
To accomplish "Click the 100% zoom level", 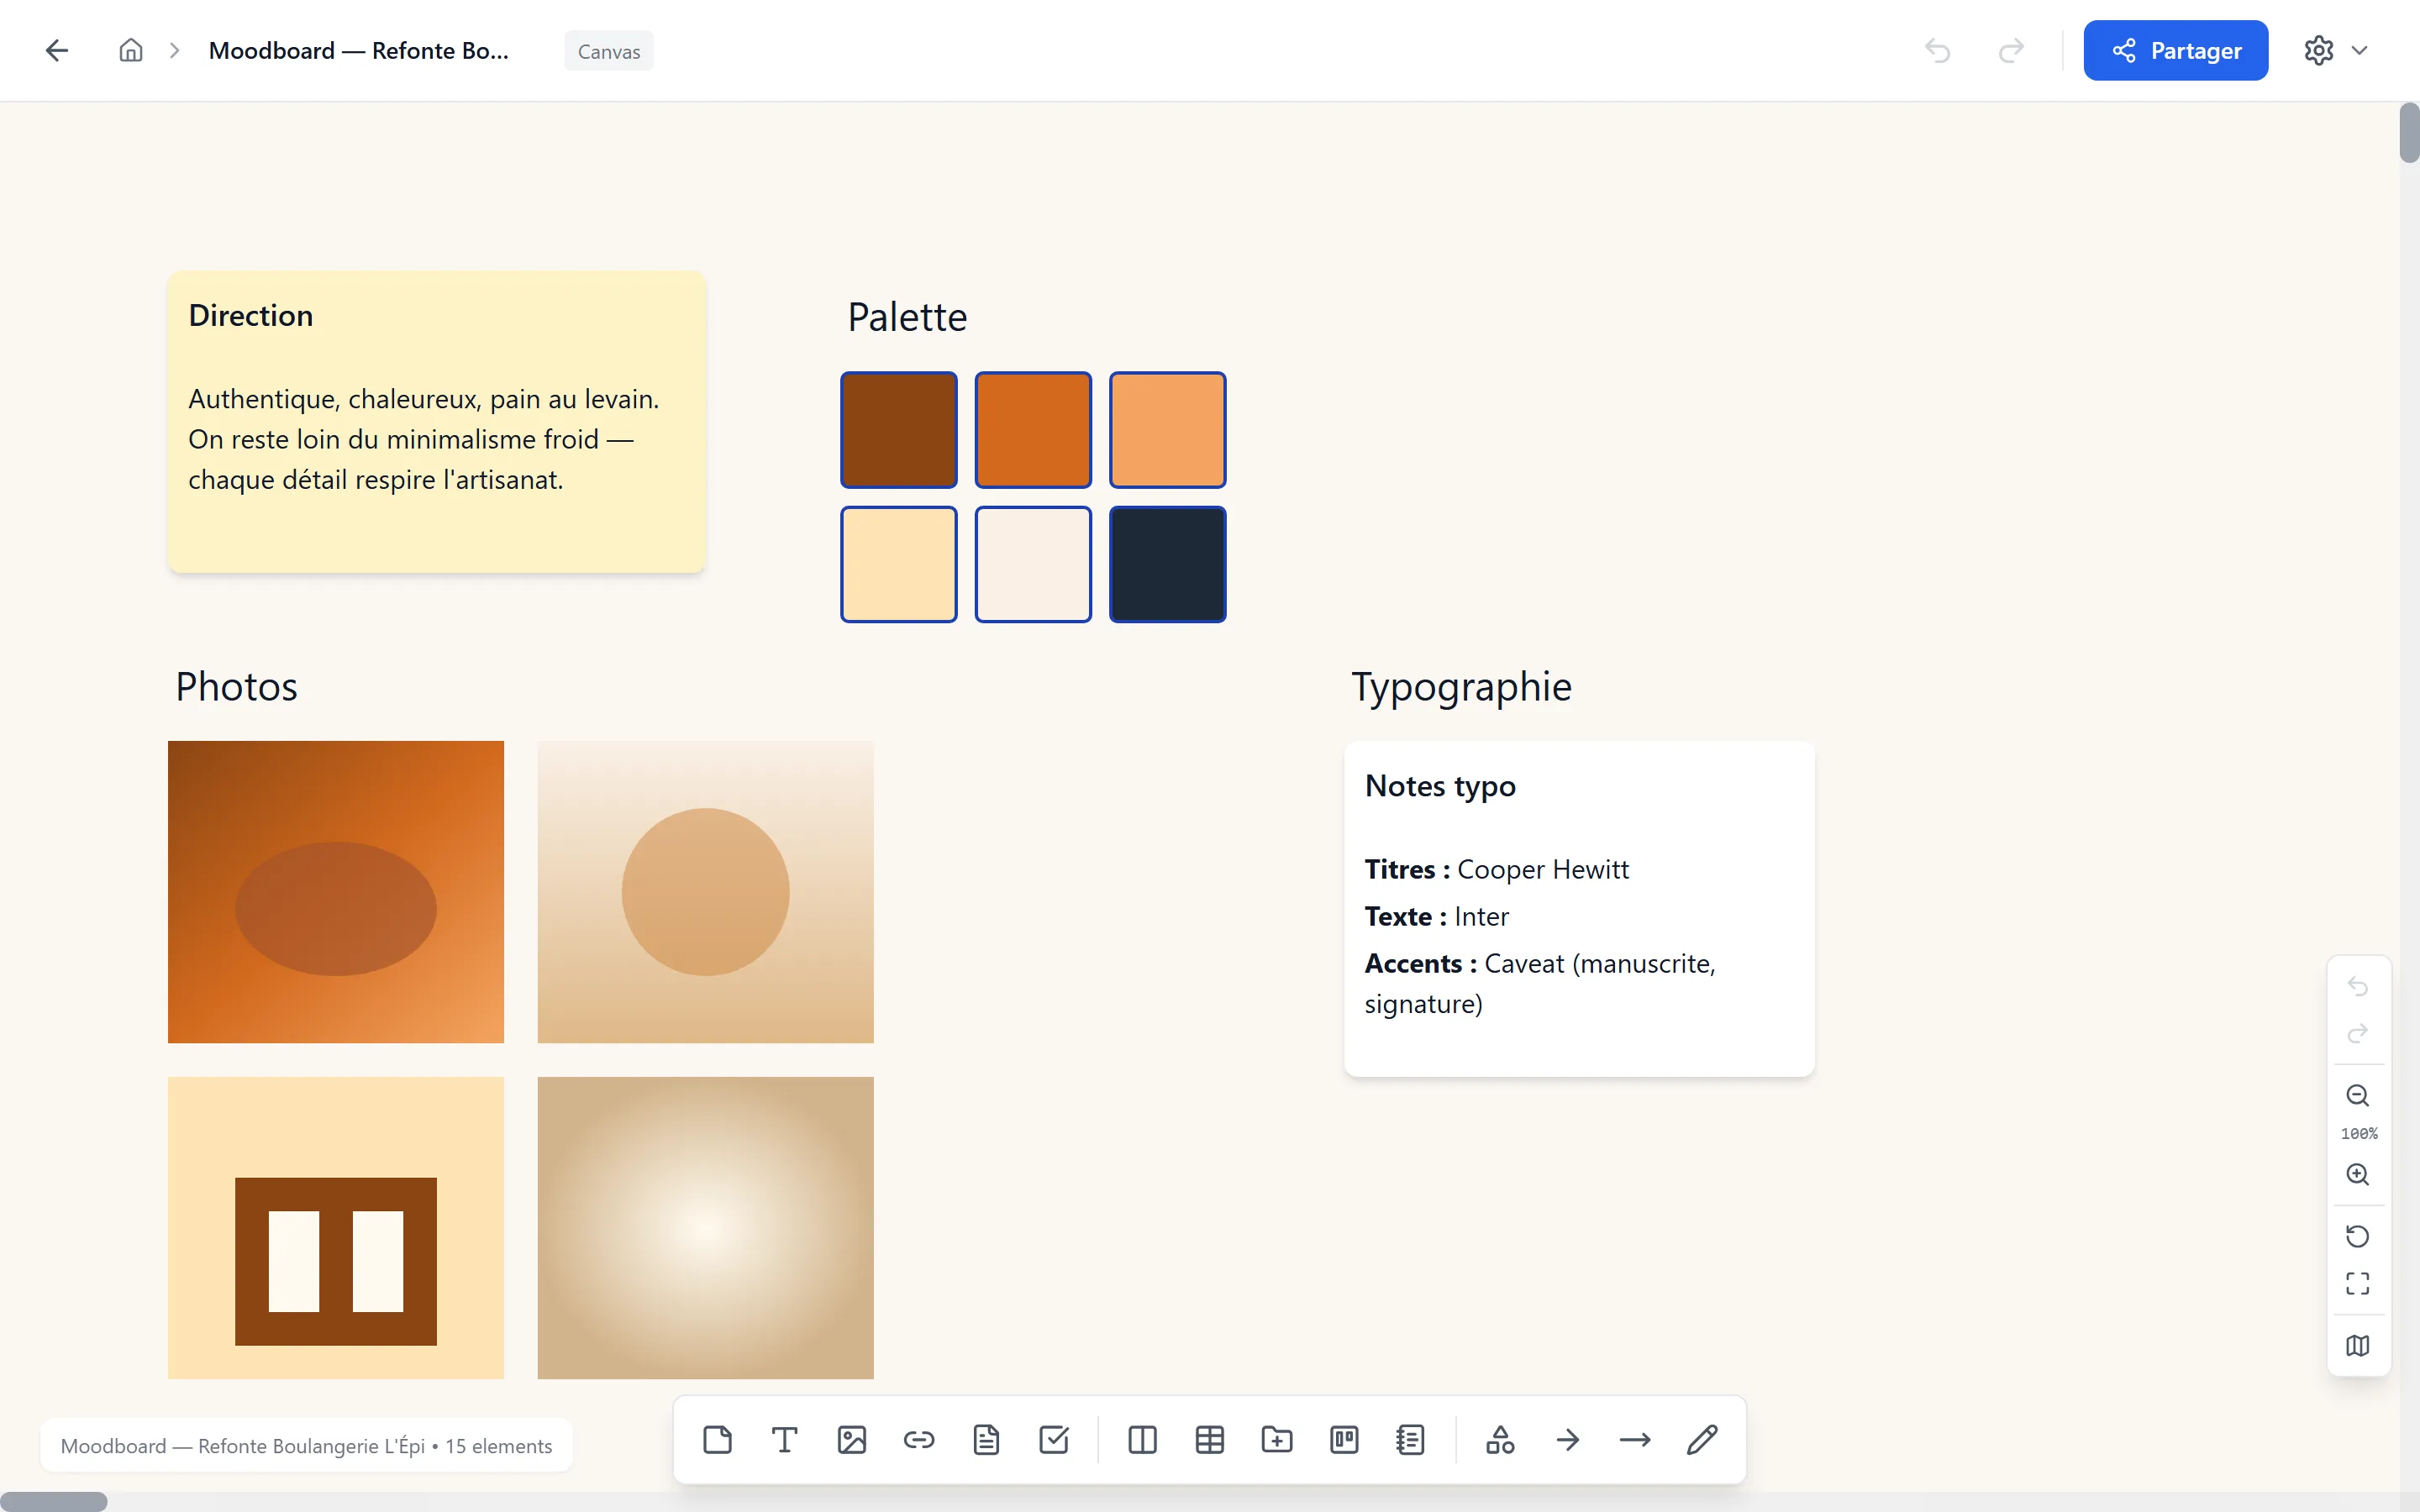I will coord(2359,1134).
